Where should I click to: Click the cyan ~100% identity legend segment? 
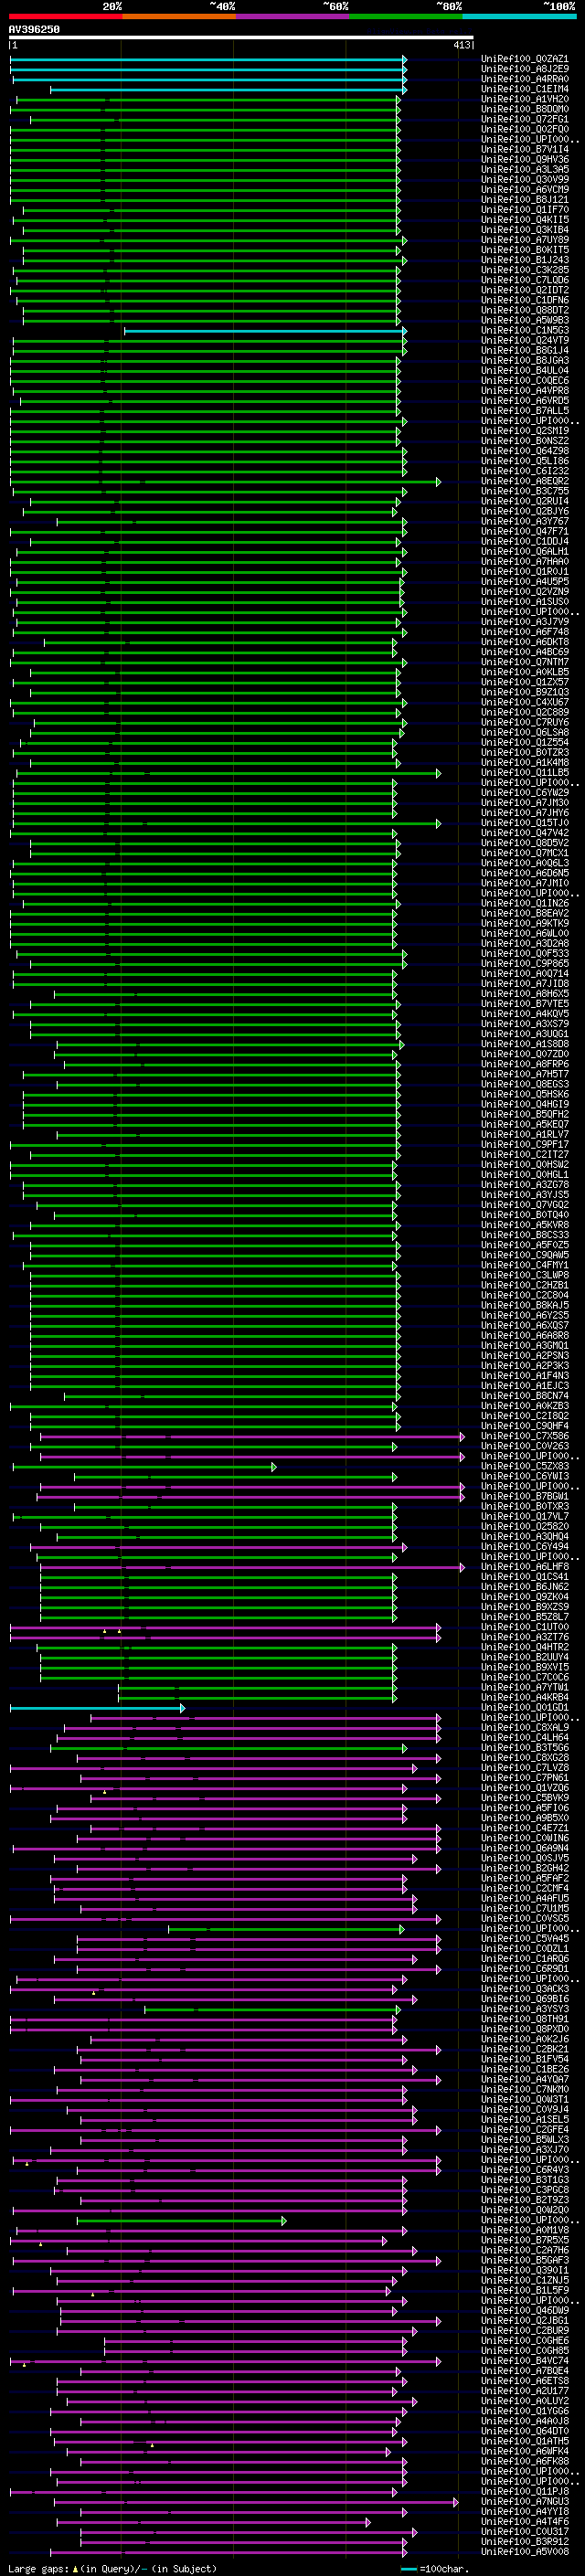click(x=519, y=16)
